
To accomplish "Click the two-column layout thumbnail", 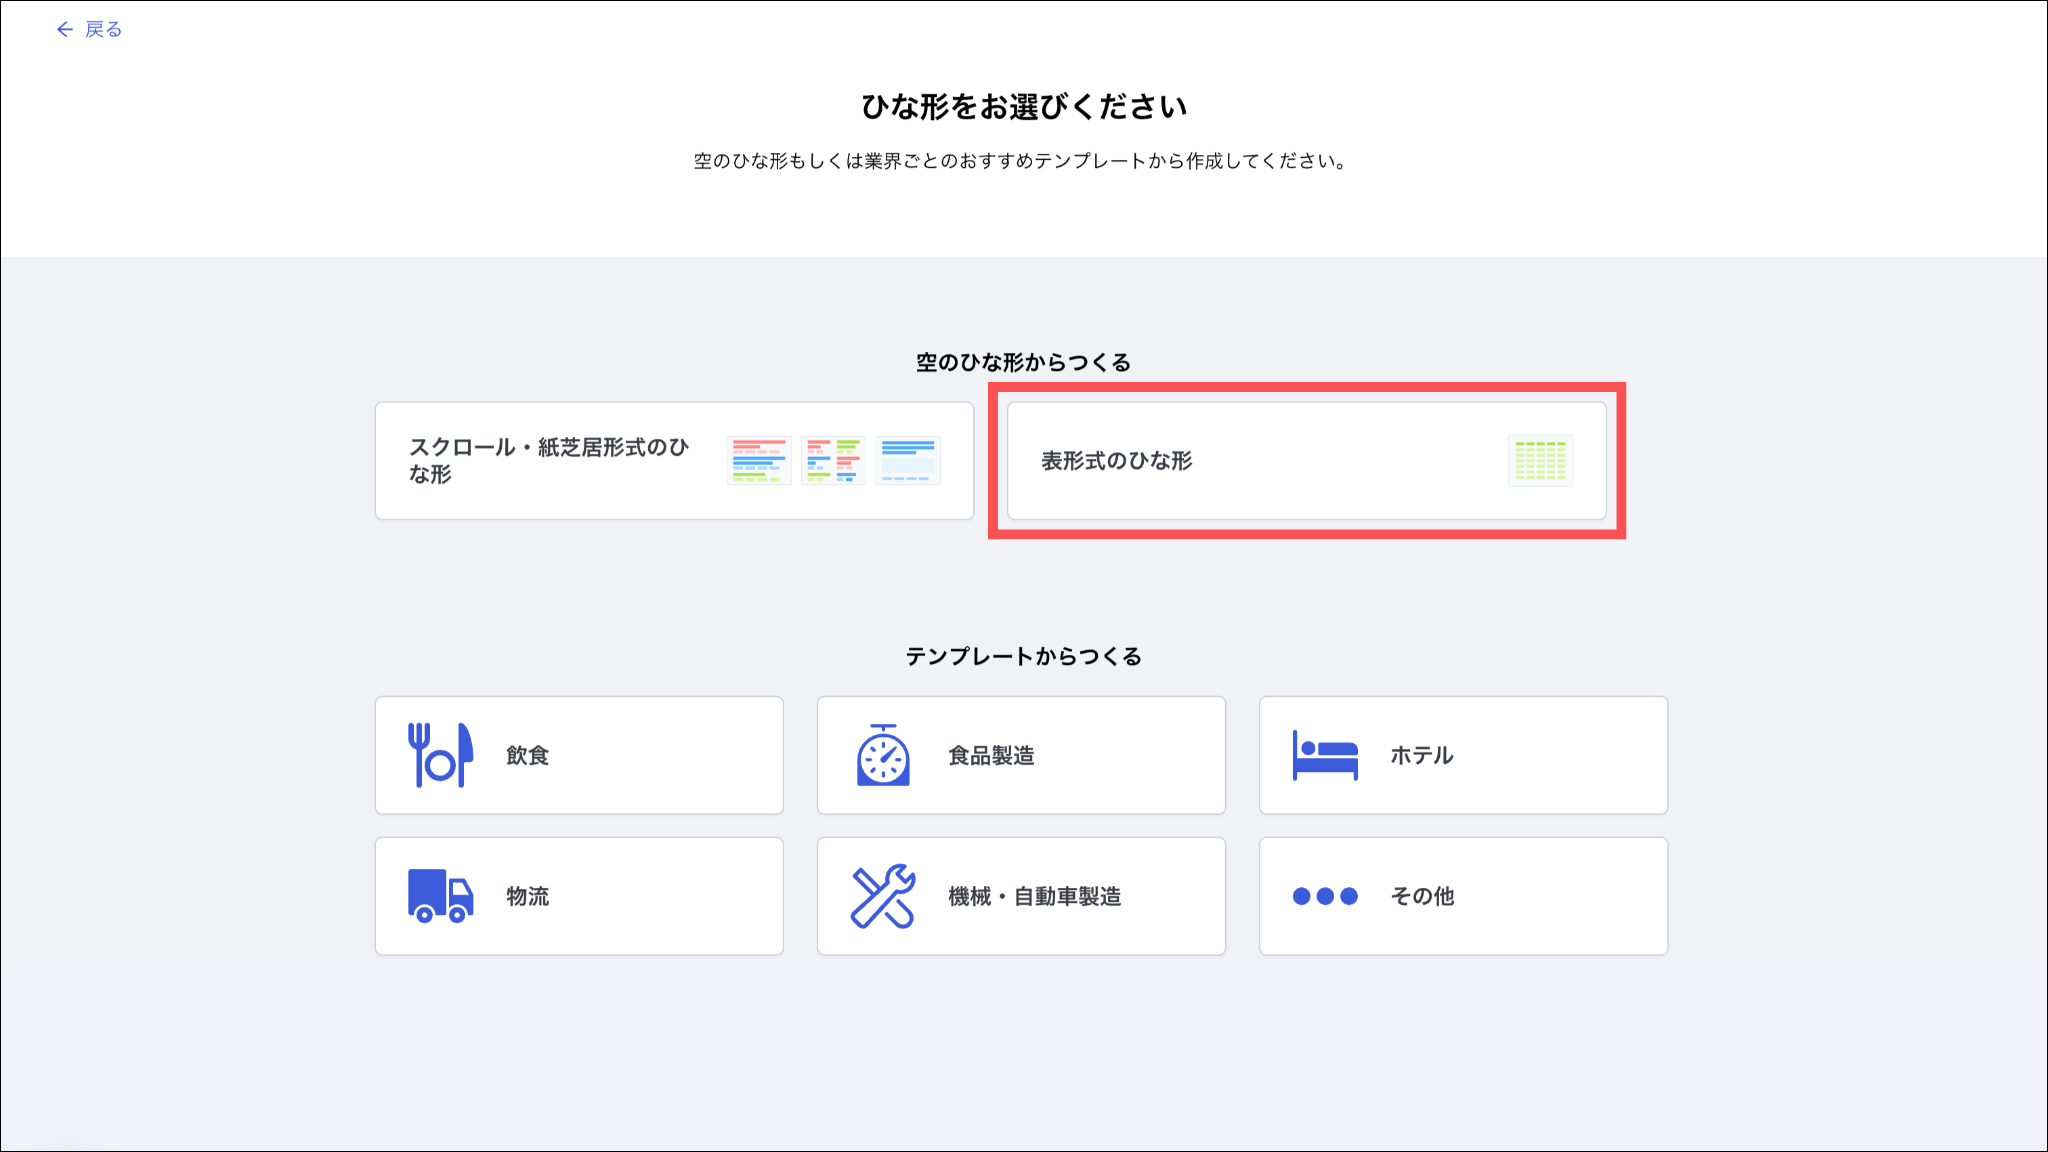I will point(833,461).
